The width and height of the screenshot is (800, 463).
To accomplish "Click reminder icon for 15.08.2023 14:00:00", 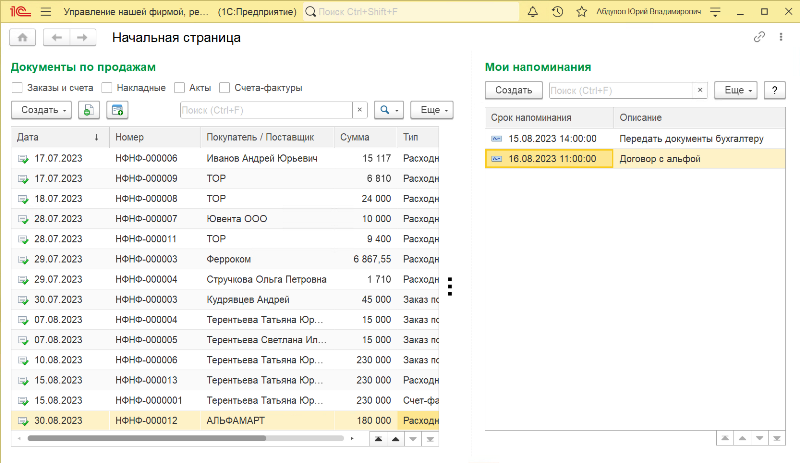I will click(496, 139).
